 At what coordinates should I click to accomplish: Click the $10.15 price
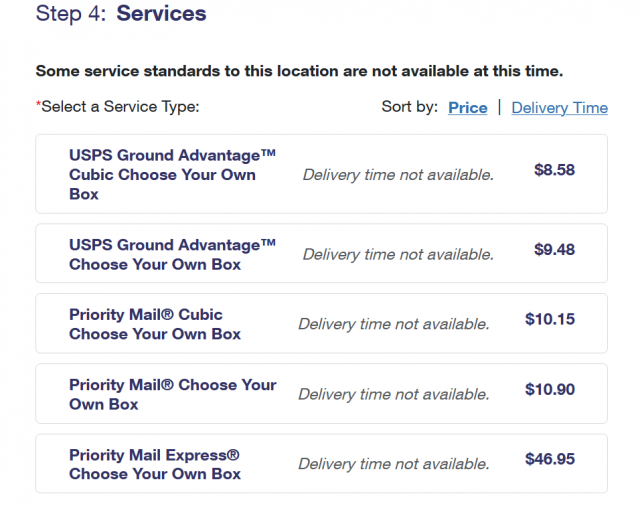point(550,320)
